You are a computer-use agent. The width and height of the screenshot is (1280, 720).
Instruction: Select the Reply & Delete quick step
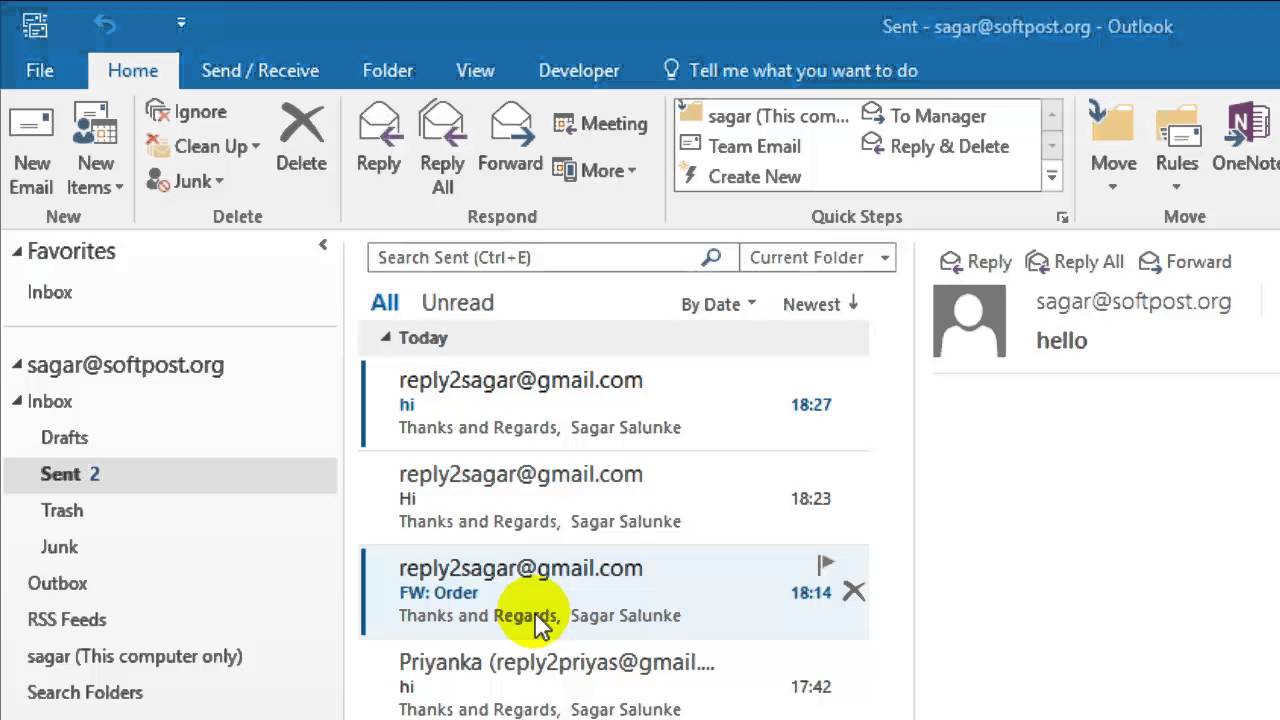[935, 146]
